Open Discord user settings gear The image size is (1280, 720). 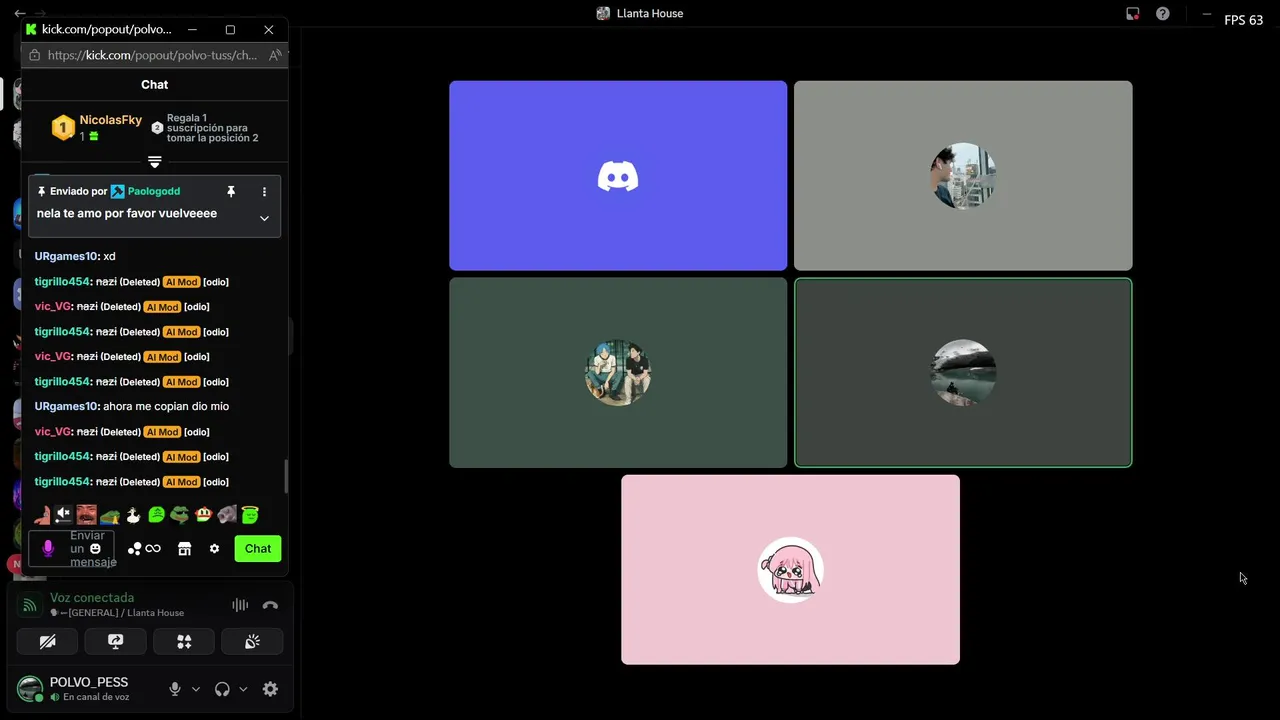pyautogui.click(x=270, y=689)
